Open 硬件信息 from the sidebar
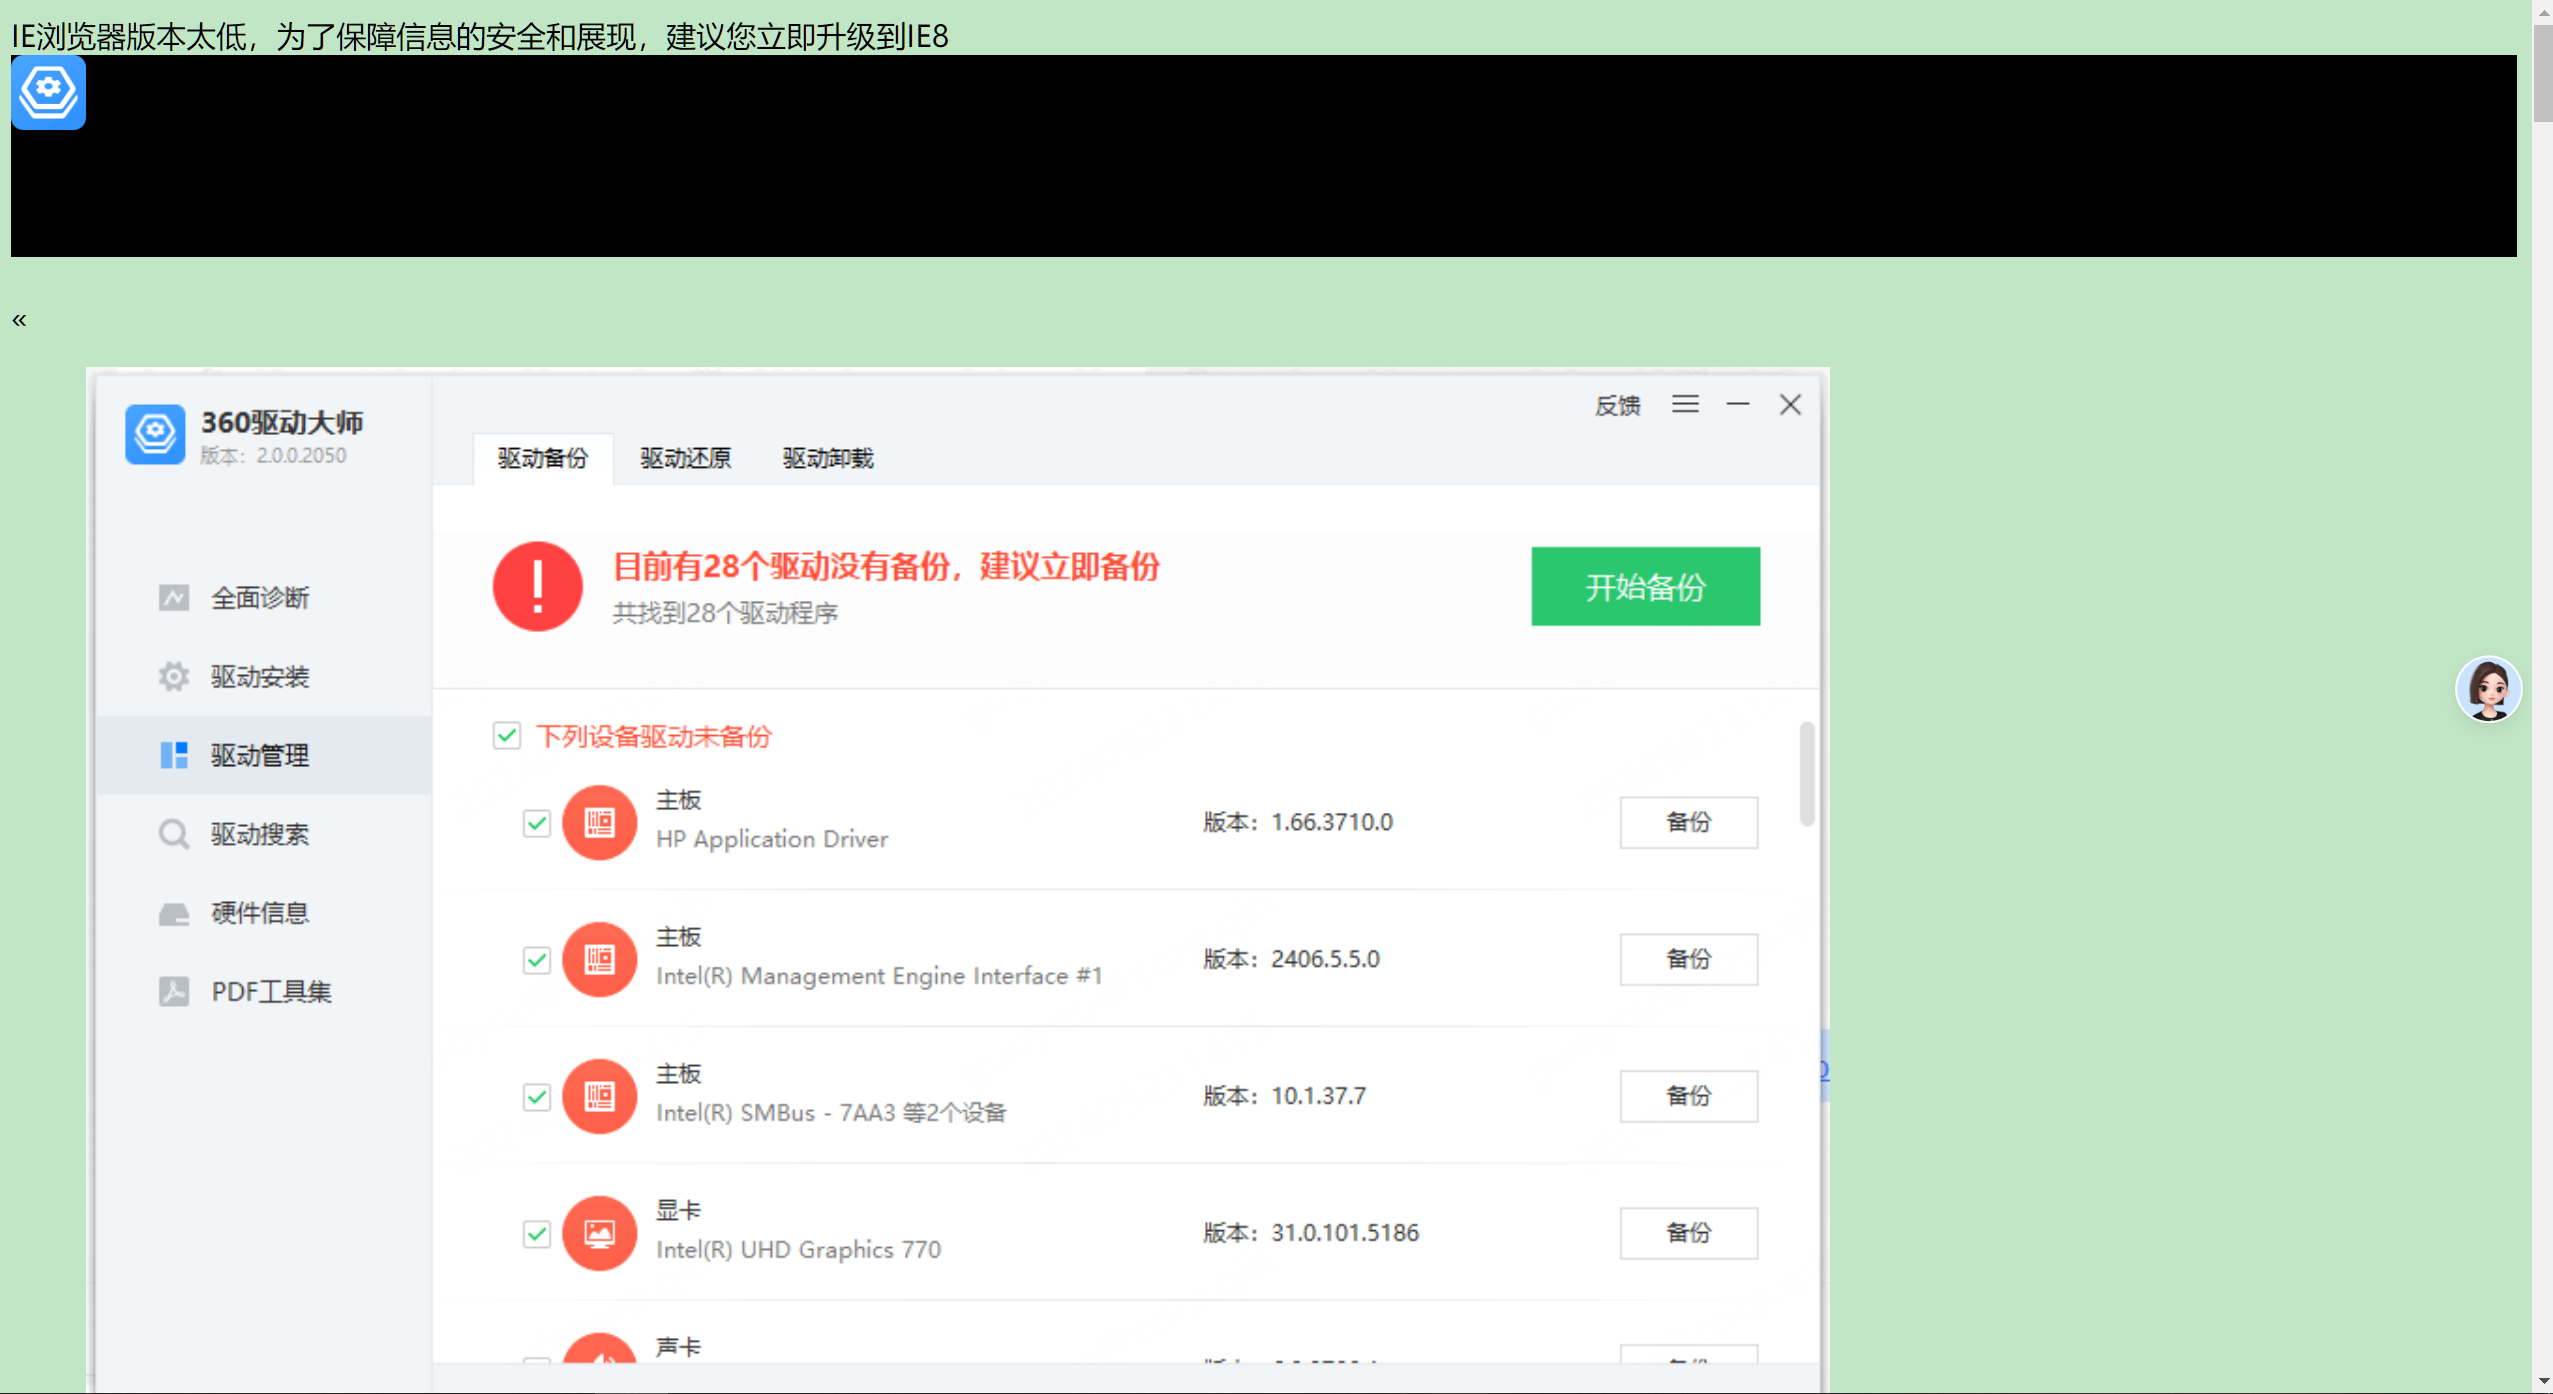Screen dimensions: 2553x1394 tap(259, 913)
